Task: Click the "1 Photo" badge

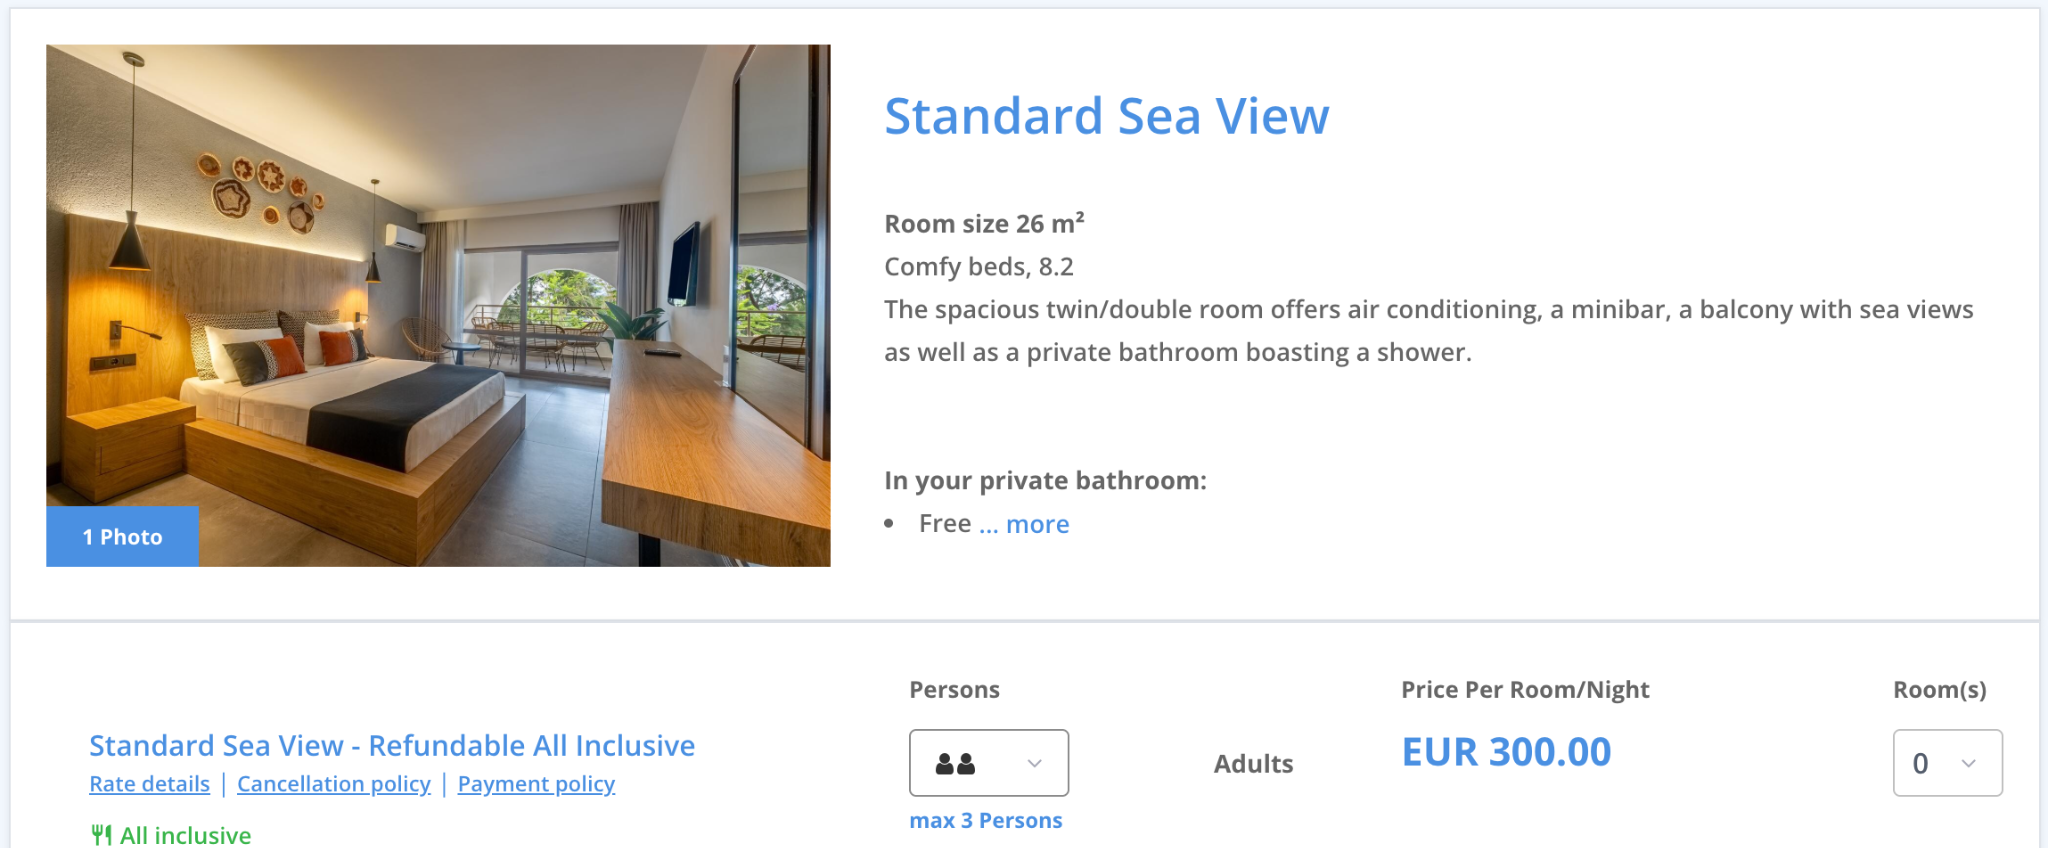Action: click(122, 537)
